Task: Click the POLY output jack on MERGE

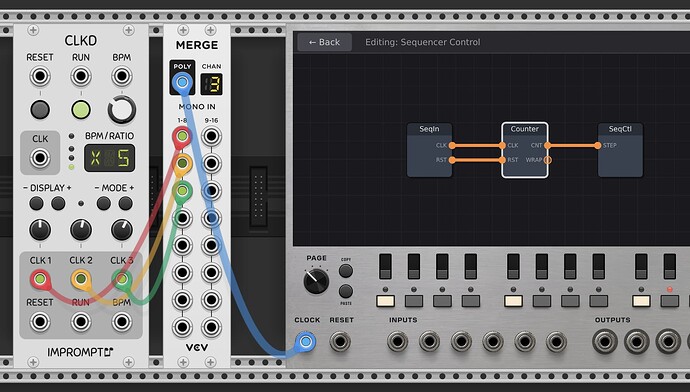Action: point(182,82)
